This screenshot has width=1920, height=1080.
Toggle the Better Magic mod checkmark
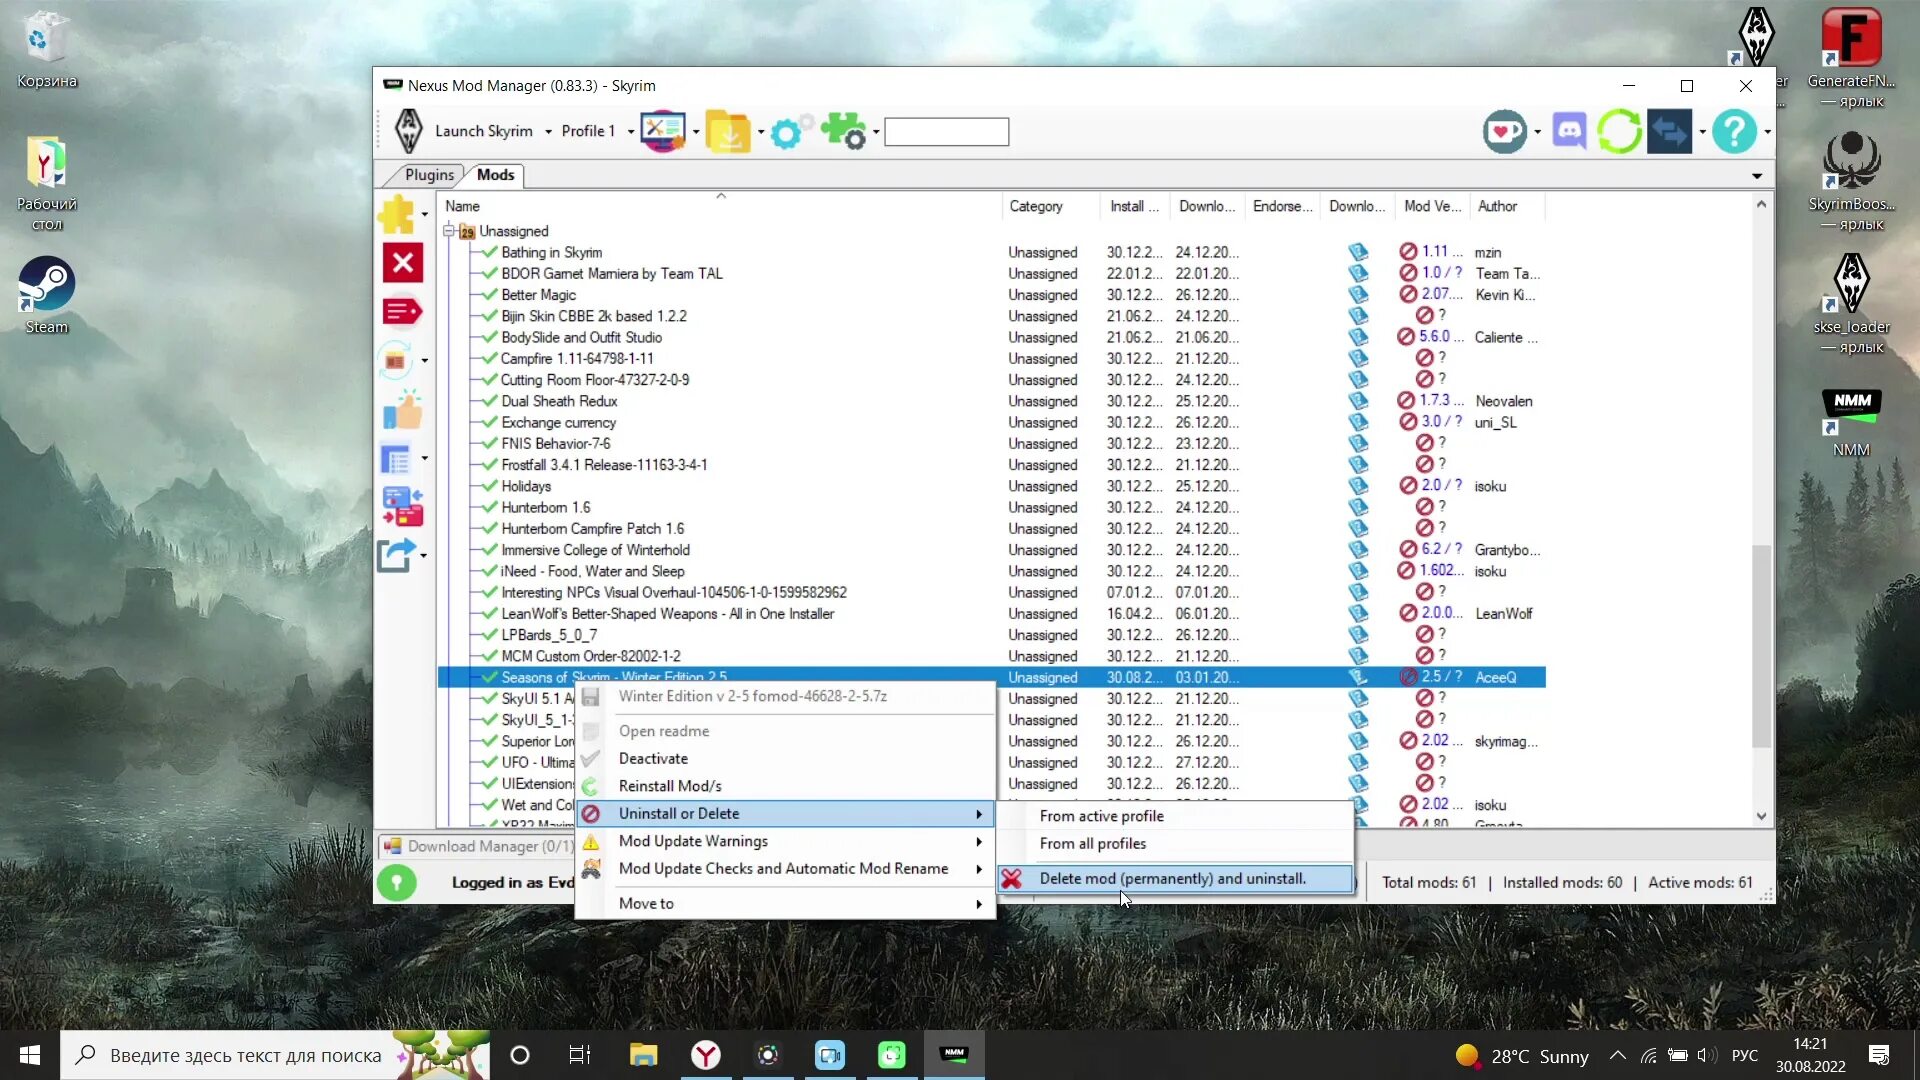[x=489, y=294]
